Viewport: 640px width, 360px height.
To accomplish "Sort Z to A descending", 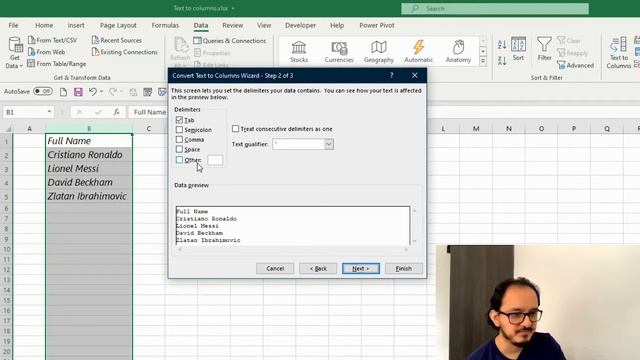I will tap(502, 61).
